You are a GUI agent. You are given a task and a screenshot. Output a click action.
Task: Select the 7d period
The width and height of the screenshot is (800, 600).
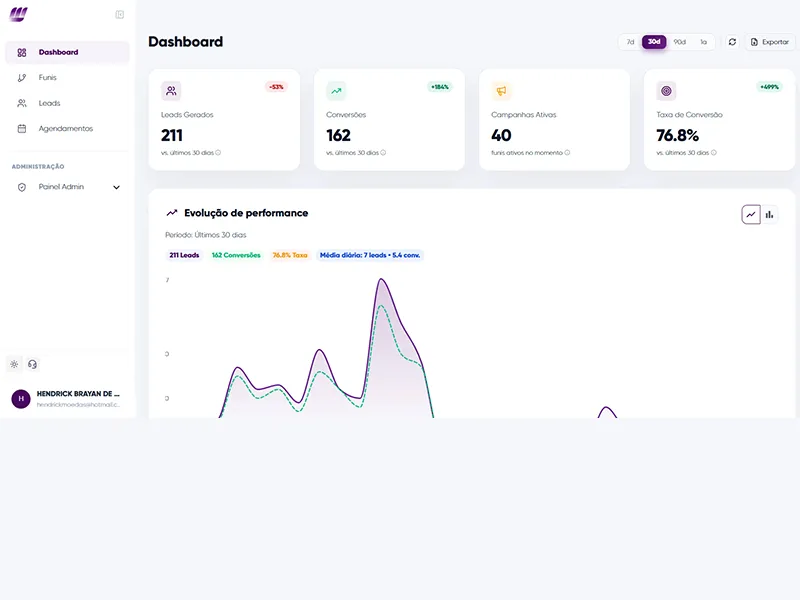tap(631, 42)
